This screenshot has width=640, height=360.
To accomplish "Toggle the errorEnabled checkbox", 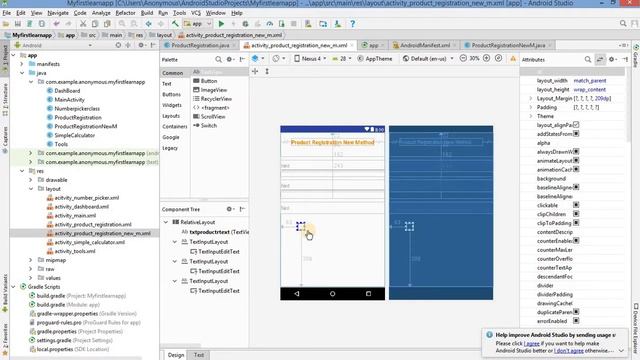I will [576, 321].
